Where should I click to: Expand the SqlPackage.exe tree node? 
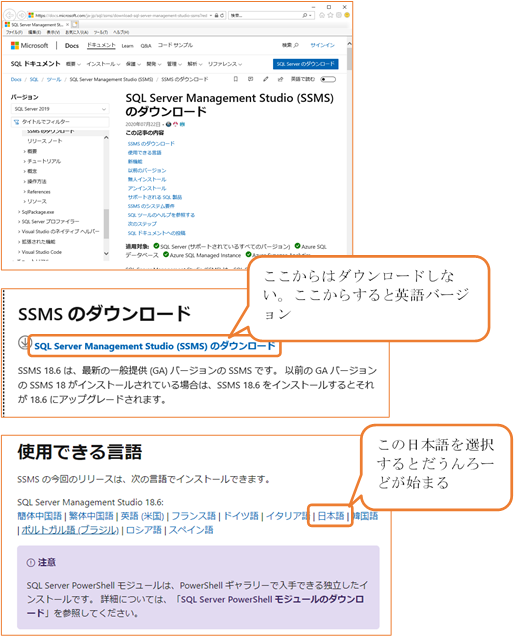tap(36, 212)
